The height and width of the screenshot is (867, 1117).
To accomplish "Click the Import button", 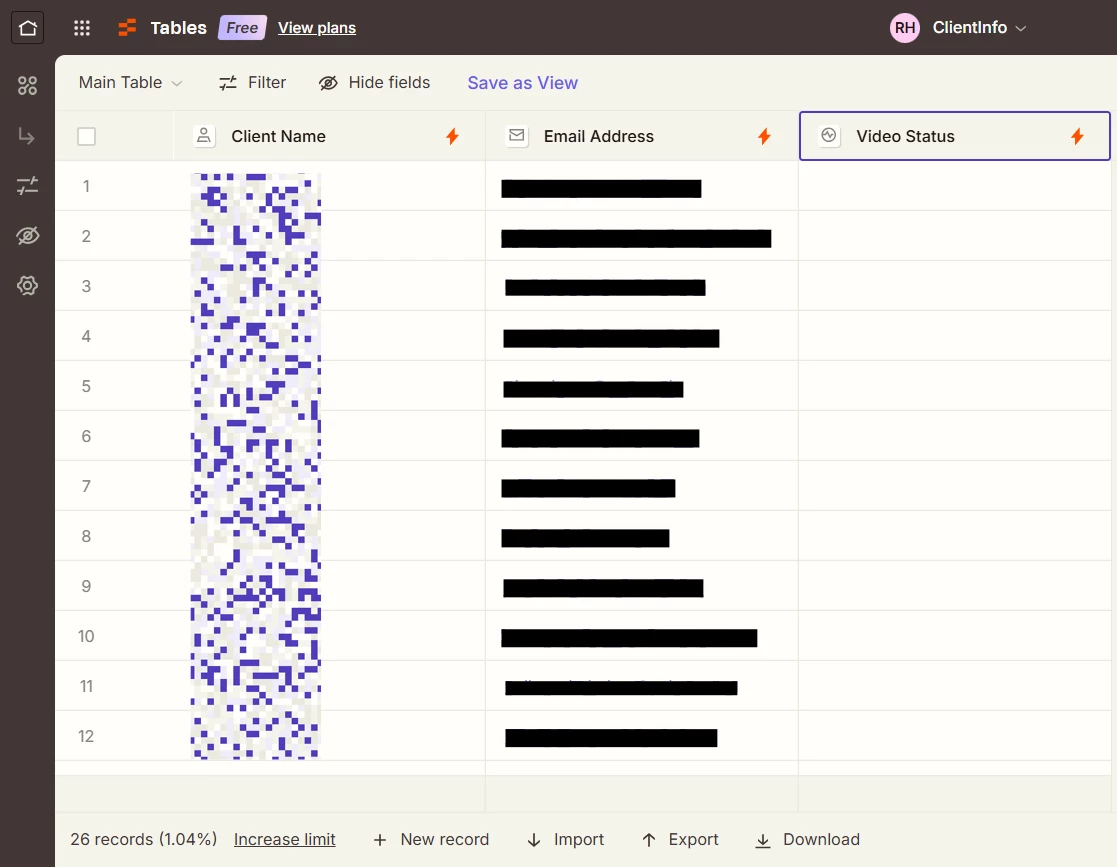I will coord(565,839).
